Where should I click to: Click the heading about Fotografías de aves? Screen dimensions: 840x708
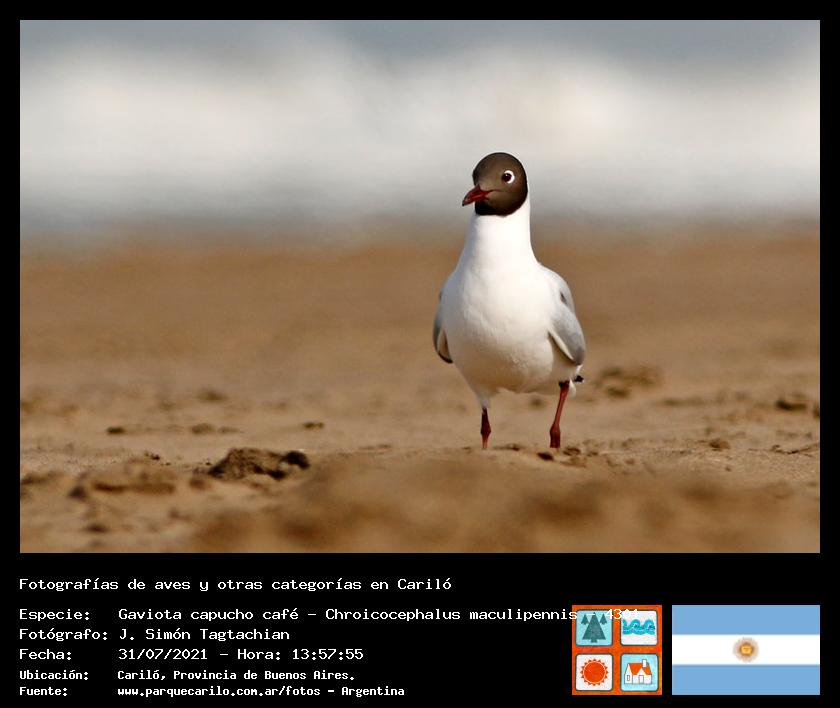pos(235,584)
